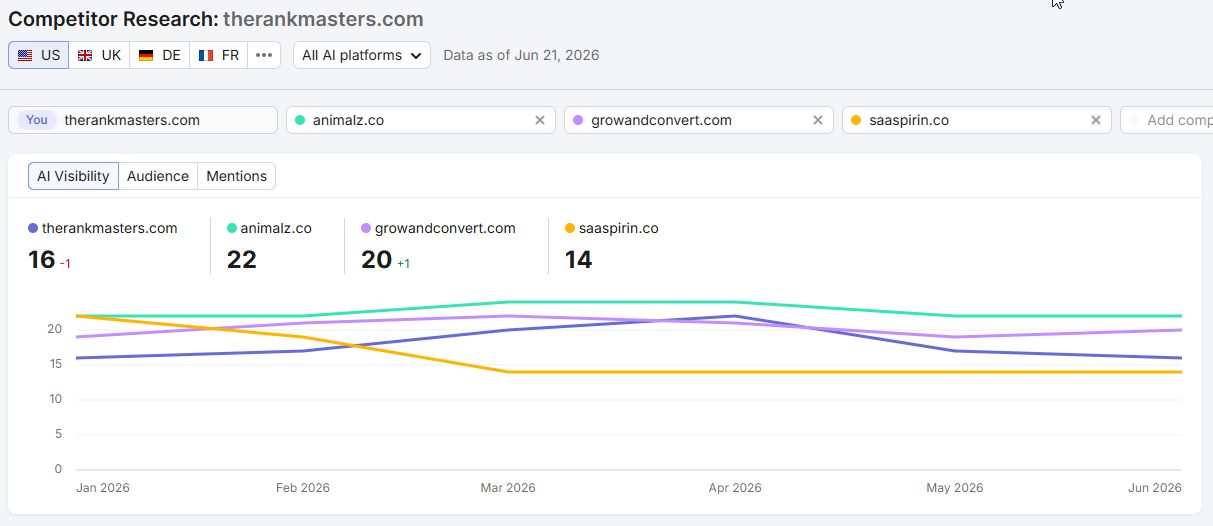Click the growandconvert.com score 20
The width and height of the screenshot is (1213, 526).
pos(377,260)
